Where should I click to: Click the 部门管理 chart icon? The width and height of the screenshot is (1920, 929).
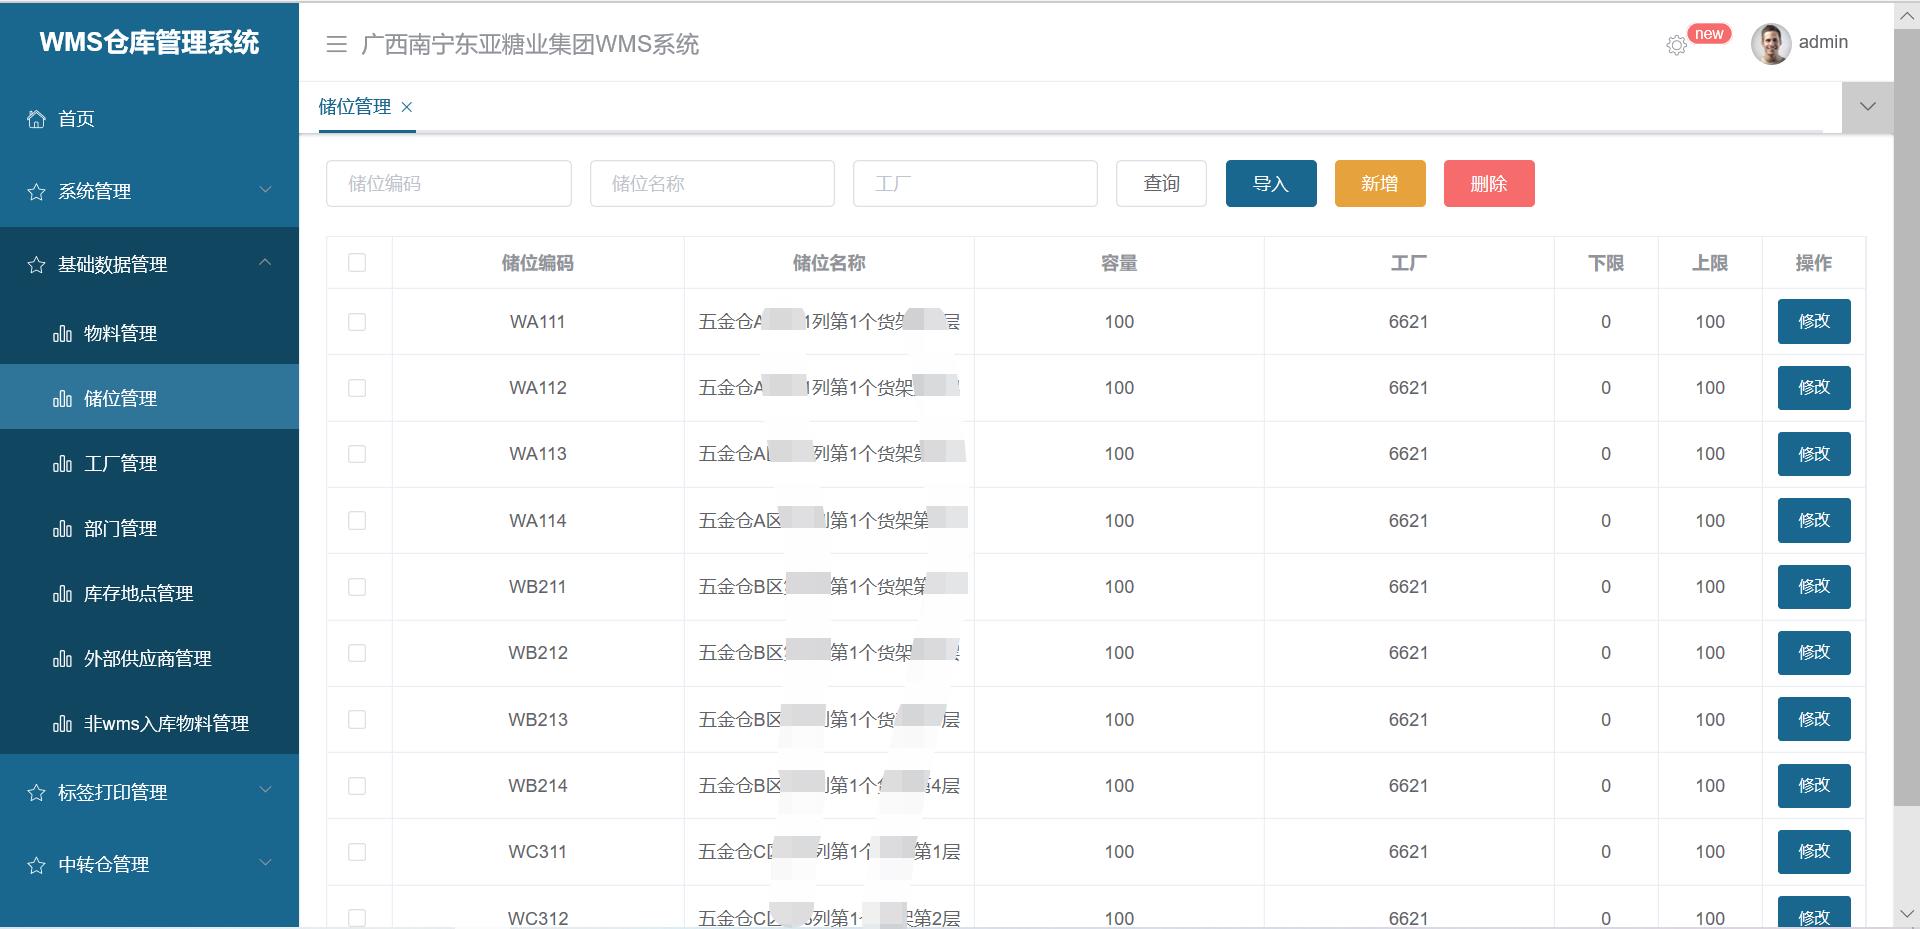pyautogui.click(x=62, y=528)
